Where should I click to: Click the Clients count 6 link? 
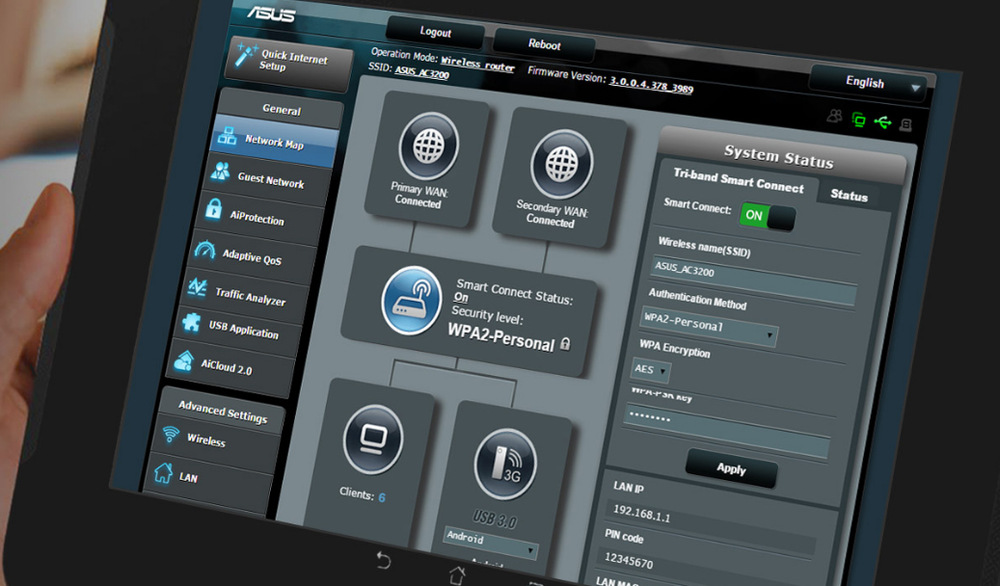pyautogui.click(x=381, y=497)
